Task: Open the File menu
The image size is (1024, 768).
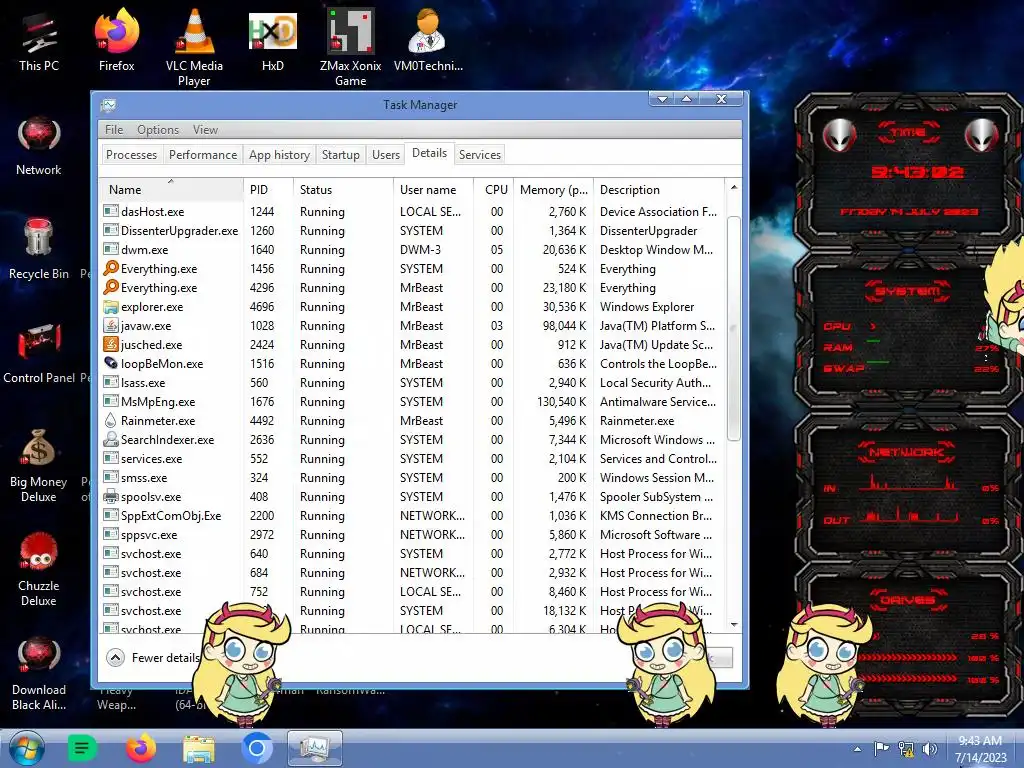Action: point(114,130)
